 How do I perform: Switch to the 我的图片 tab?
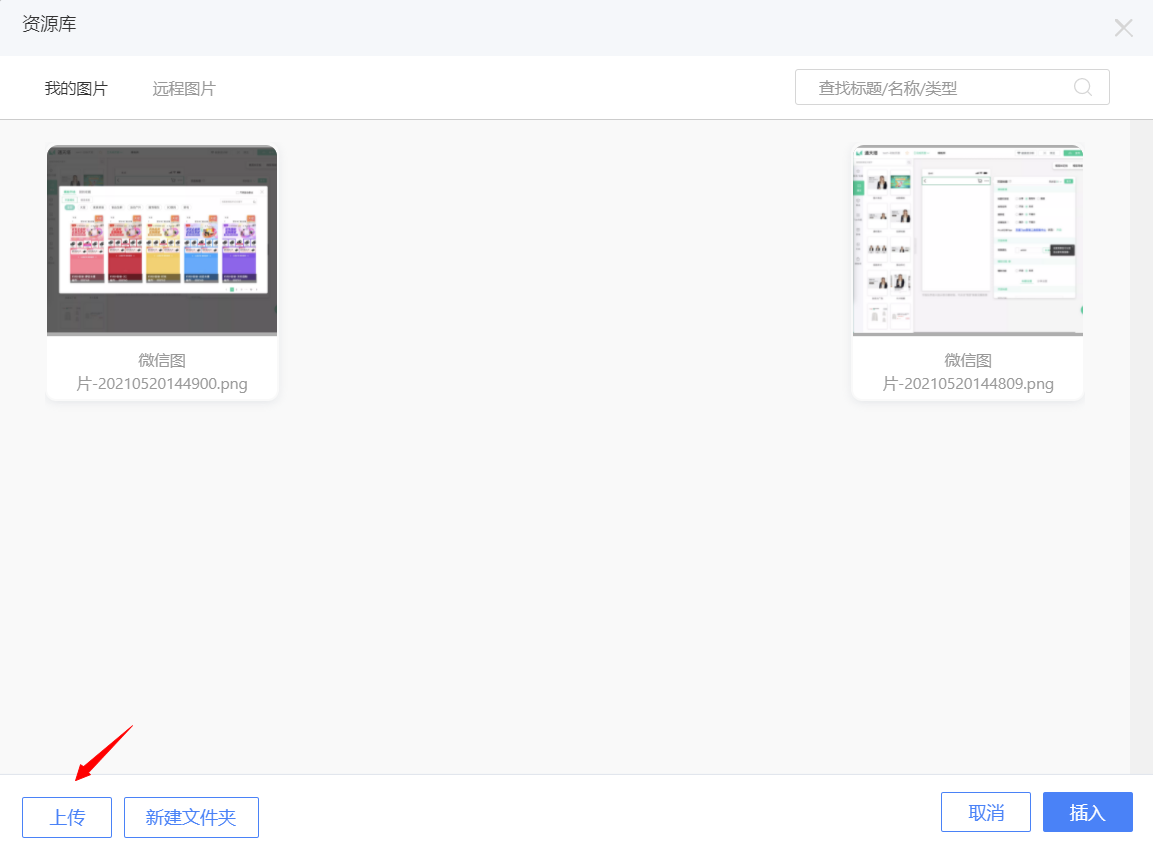(x=76, y=88)
